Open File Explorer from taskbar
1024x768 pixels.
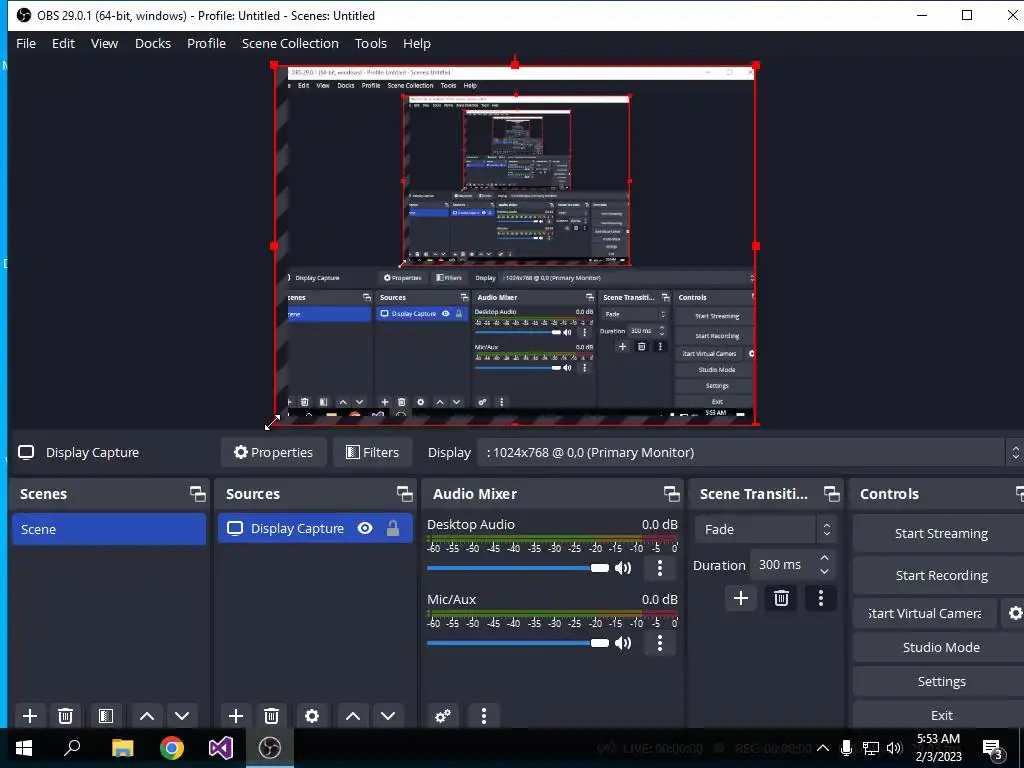tap(123, 748)
